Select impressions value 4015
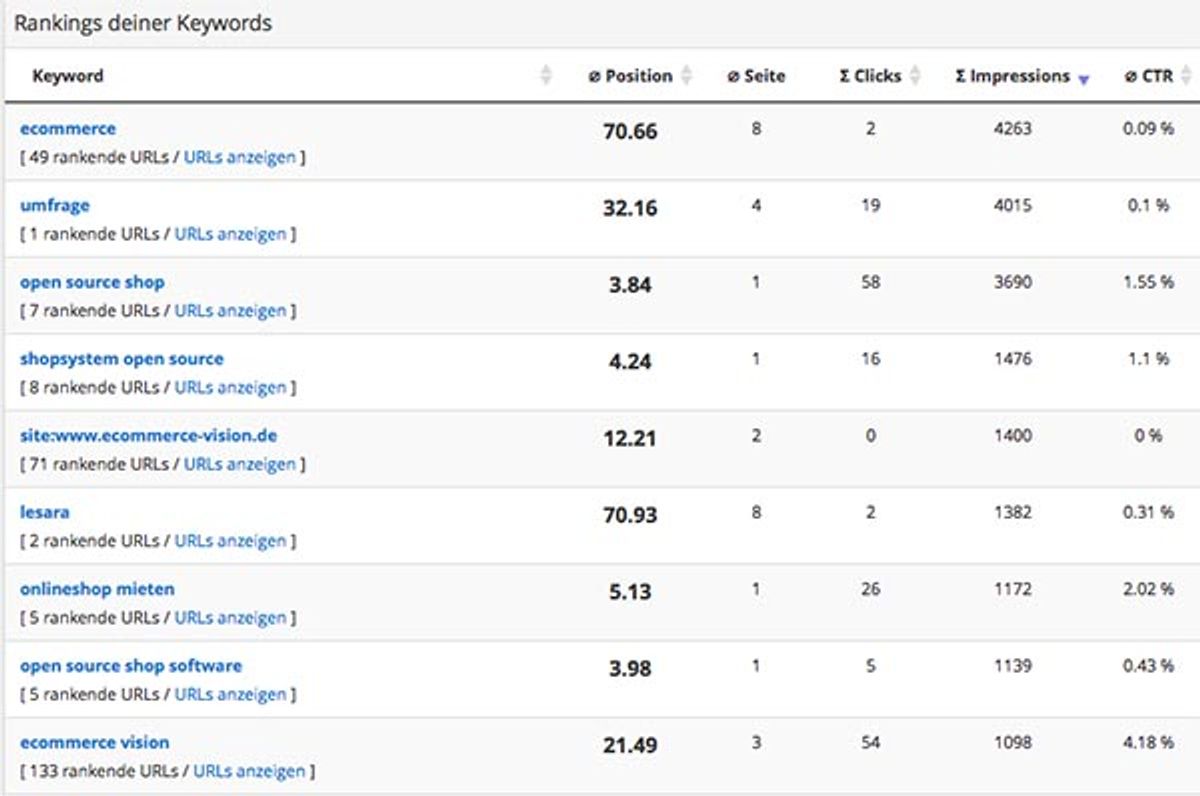Screen dimensions: 1200x796 point(1013,206)
